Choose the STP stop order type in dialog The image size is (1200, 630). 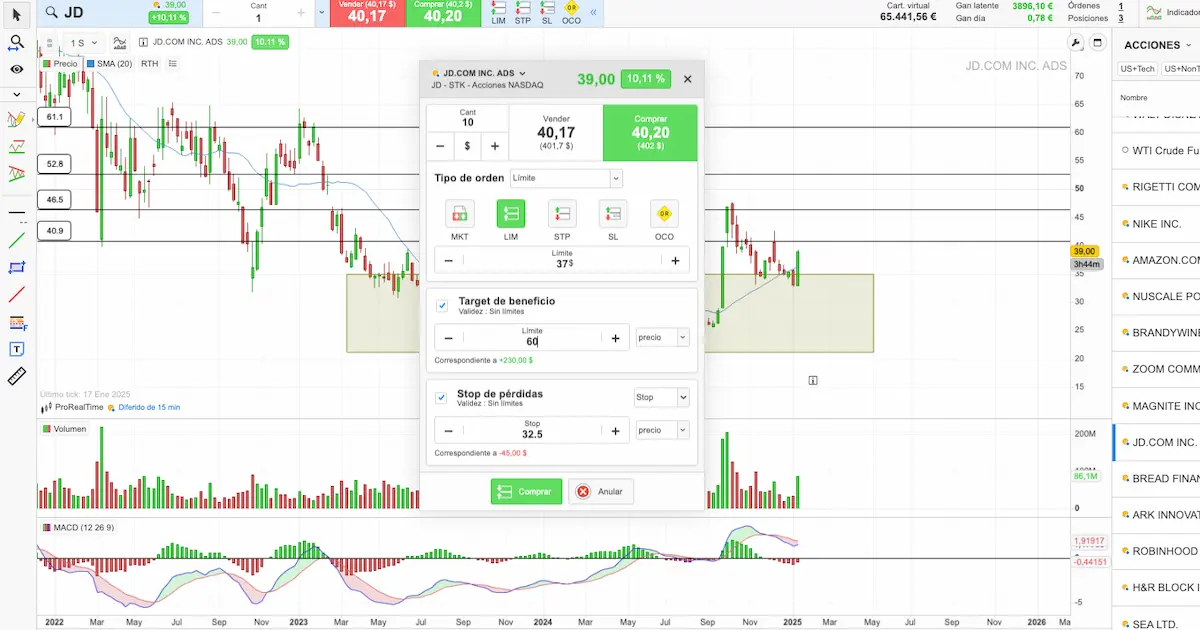pos(562,214)
